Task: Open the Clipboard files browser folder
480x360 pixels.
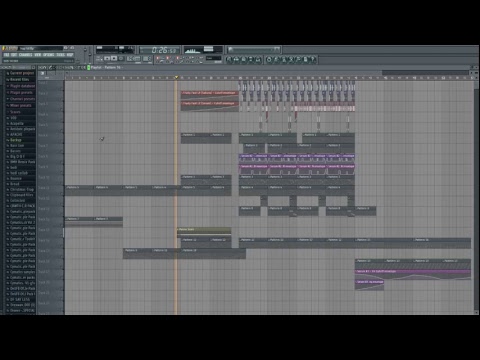Action: point(20,195)
